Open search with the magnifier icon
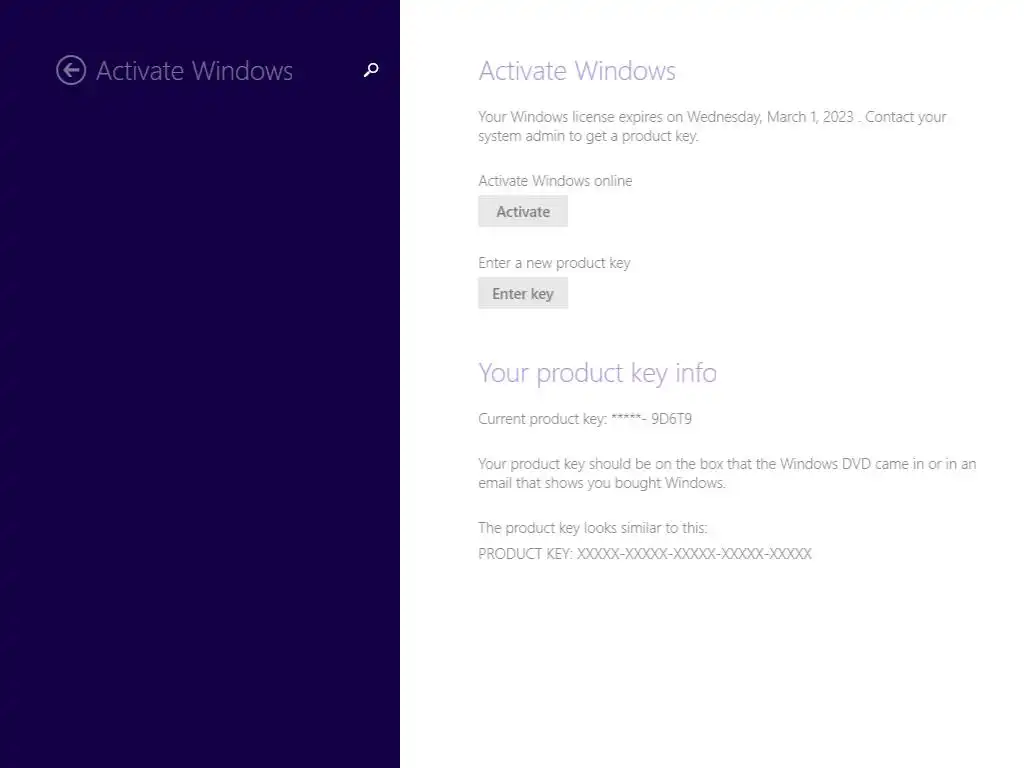 (x=371, y=70)
